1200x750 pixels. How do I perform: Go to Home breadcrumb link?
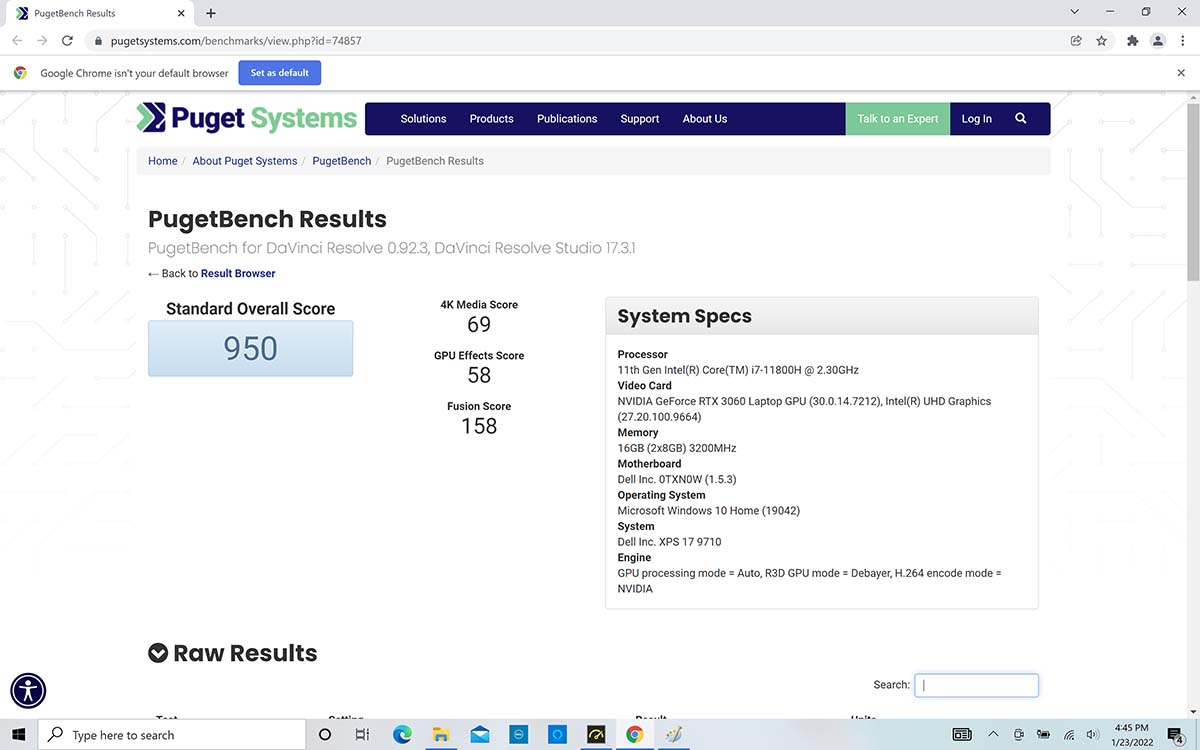pyautogui.click(x=163, y=160)
